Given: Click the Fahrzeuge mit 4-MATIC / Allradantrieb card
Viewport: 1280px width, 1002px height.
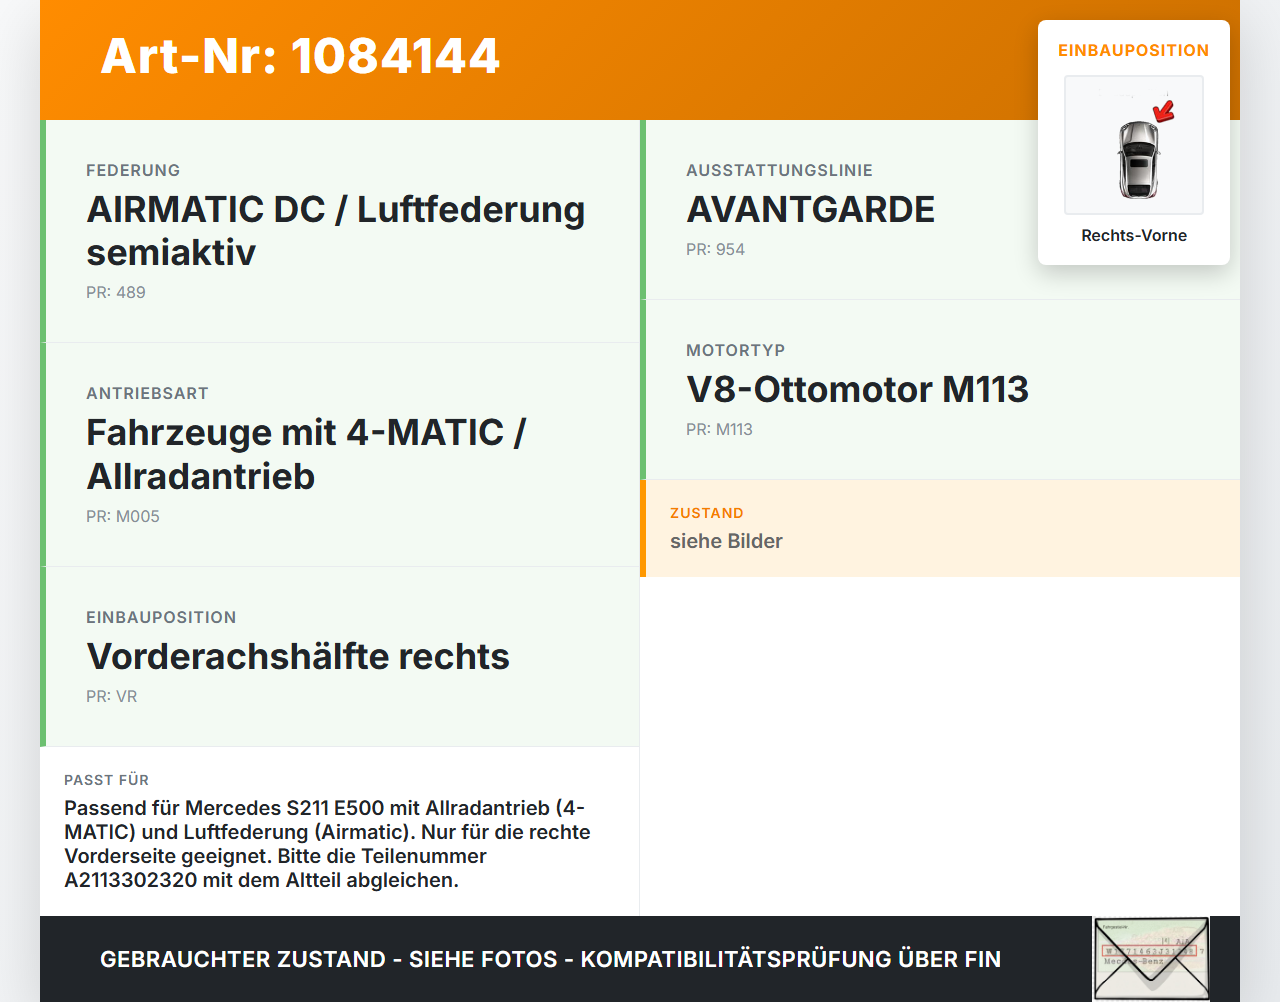Looking at the screenshot, I should pos(340,455).
